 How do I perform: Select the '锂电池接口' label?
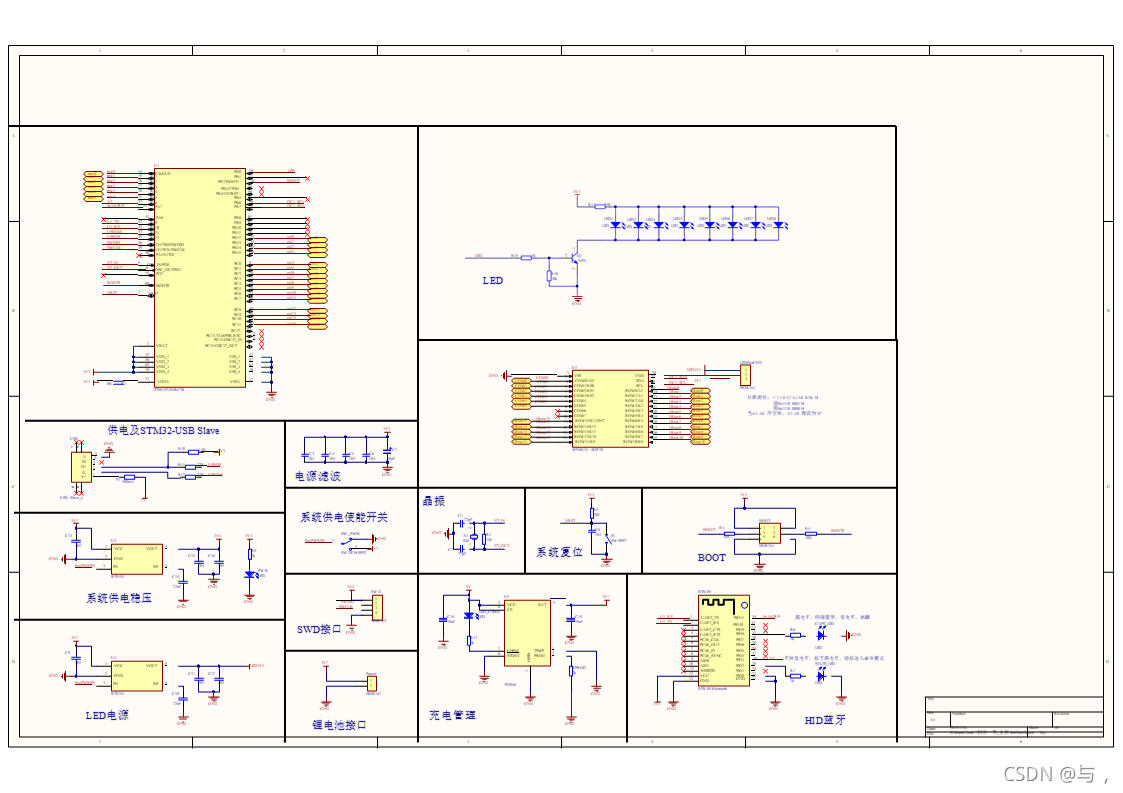(339, 725)
